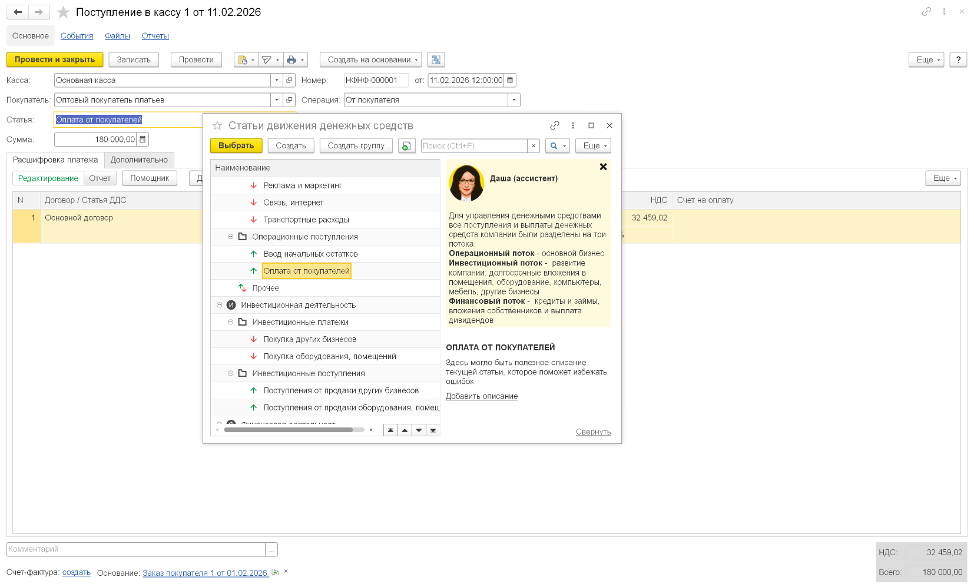Screen dimensions: 974x587
Task: Click the calendar icon next to document date
Action: point(511,80)
